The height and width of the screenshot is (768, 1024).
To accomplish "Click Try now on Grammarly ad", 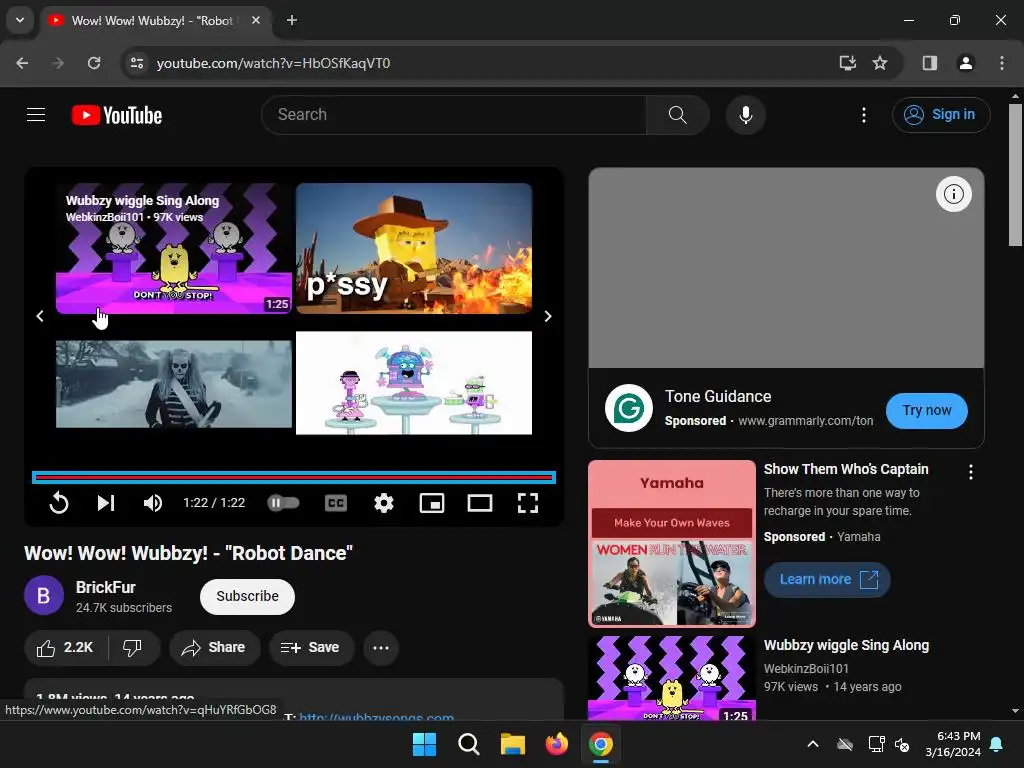I will click(927, 411).
